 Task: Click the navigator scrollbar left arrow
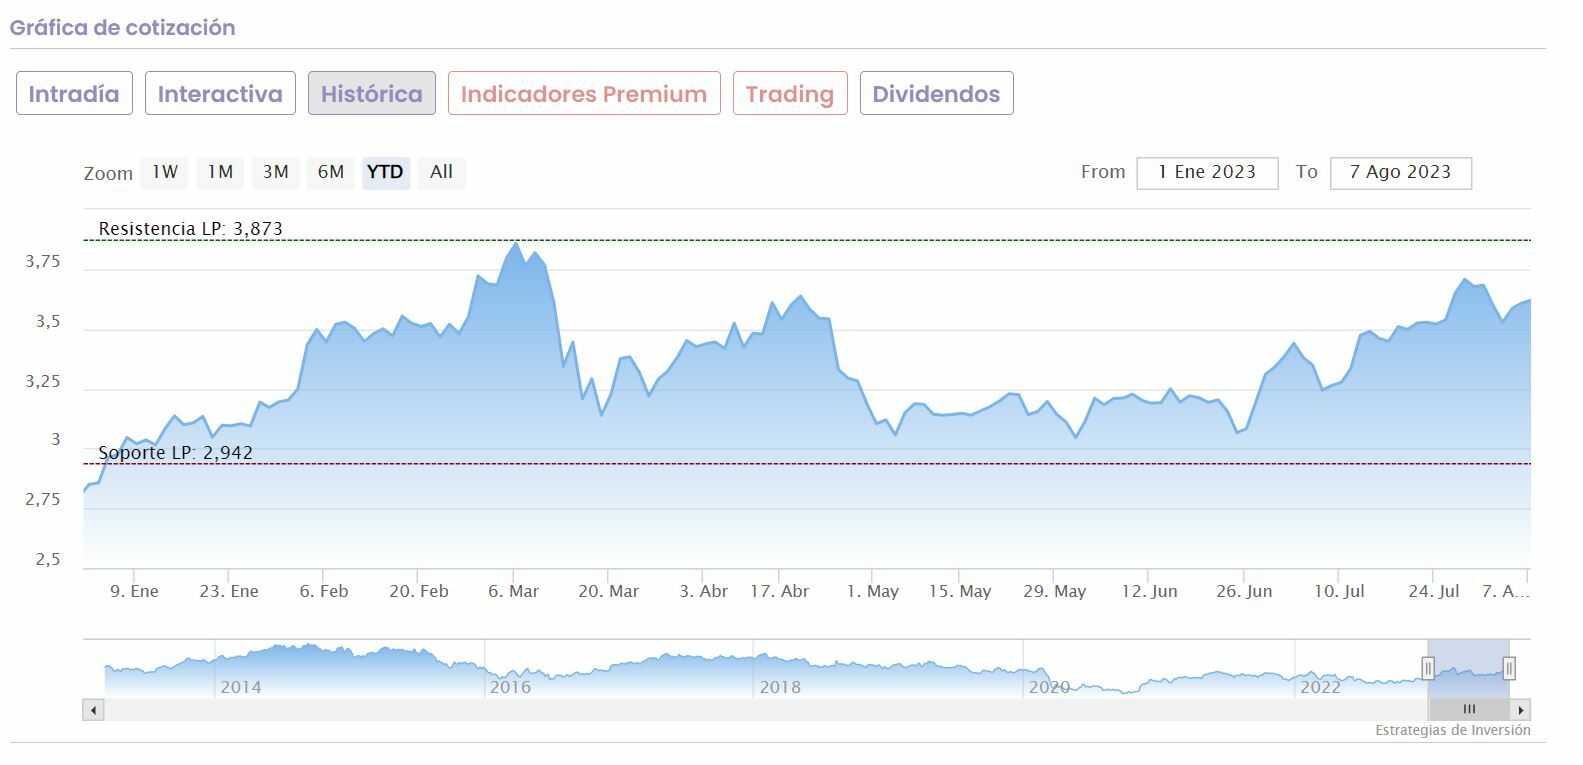pyautogui.click(x=93, y=710)
